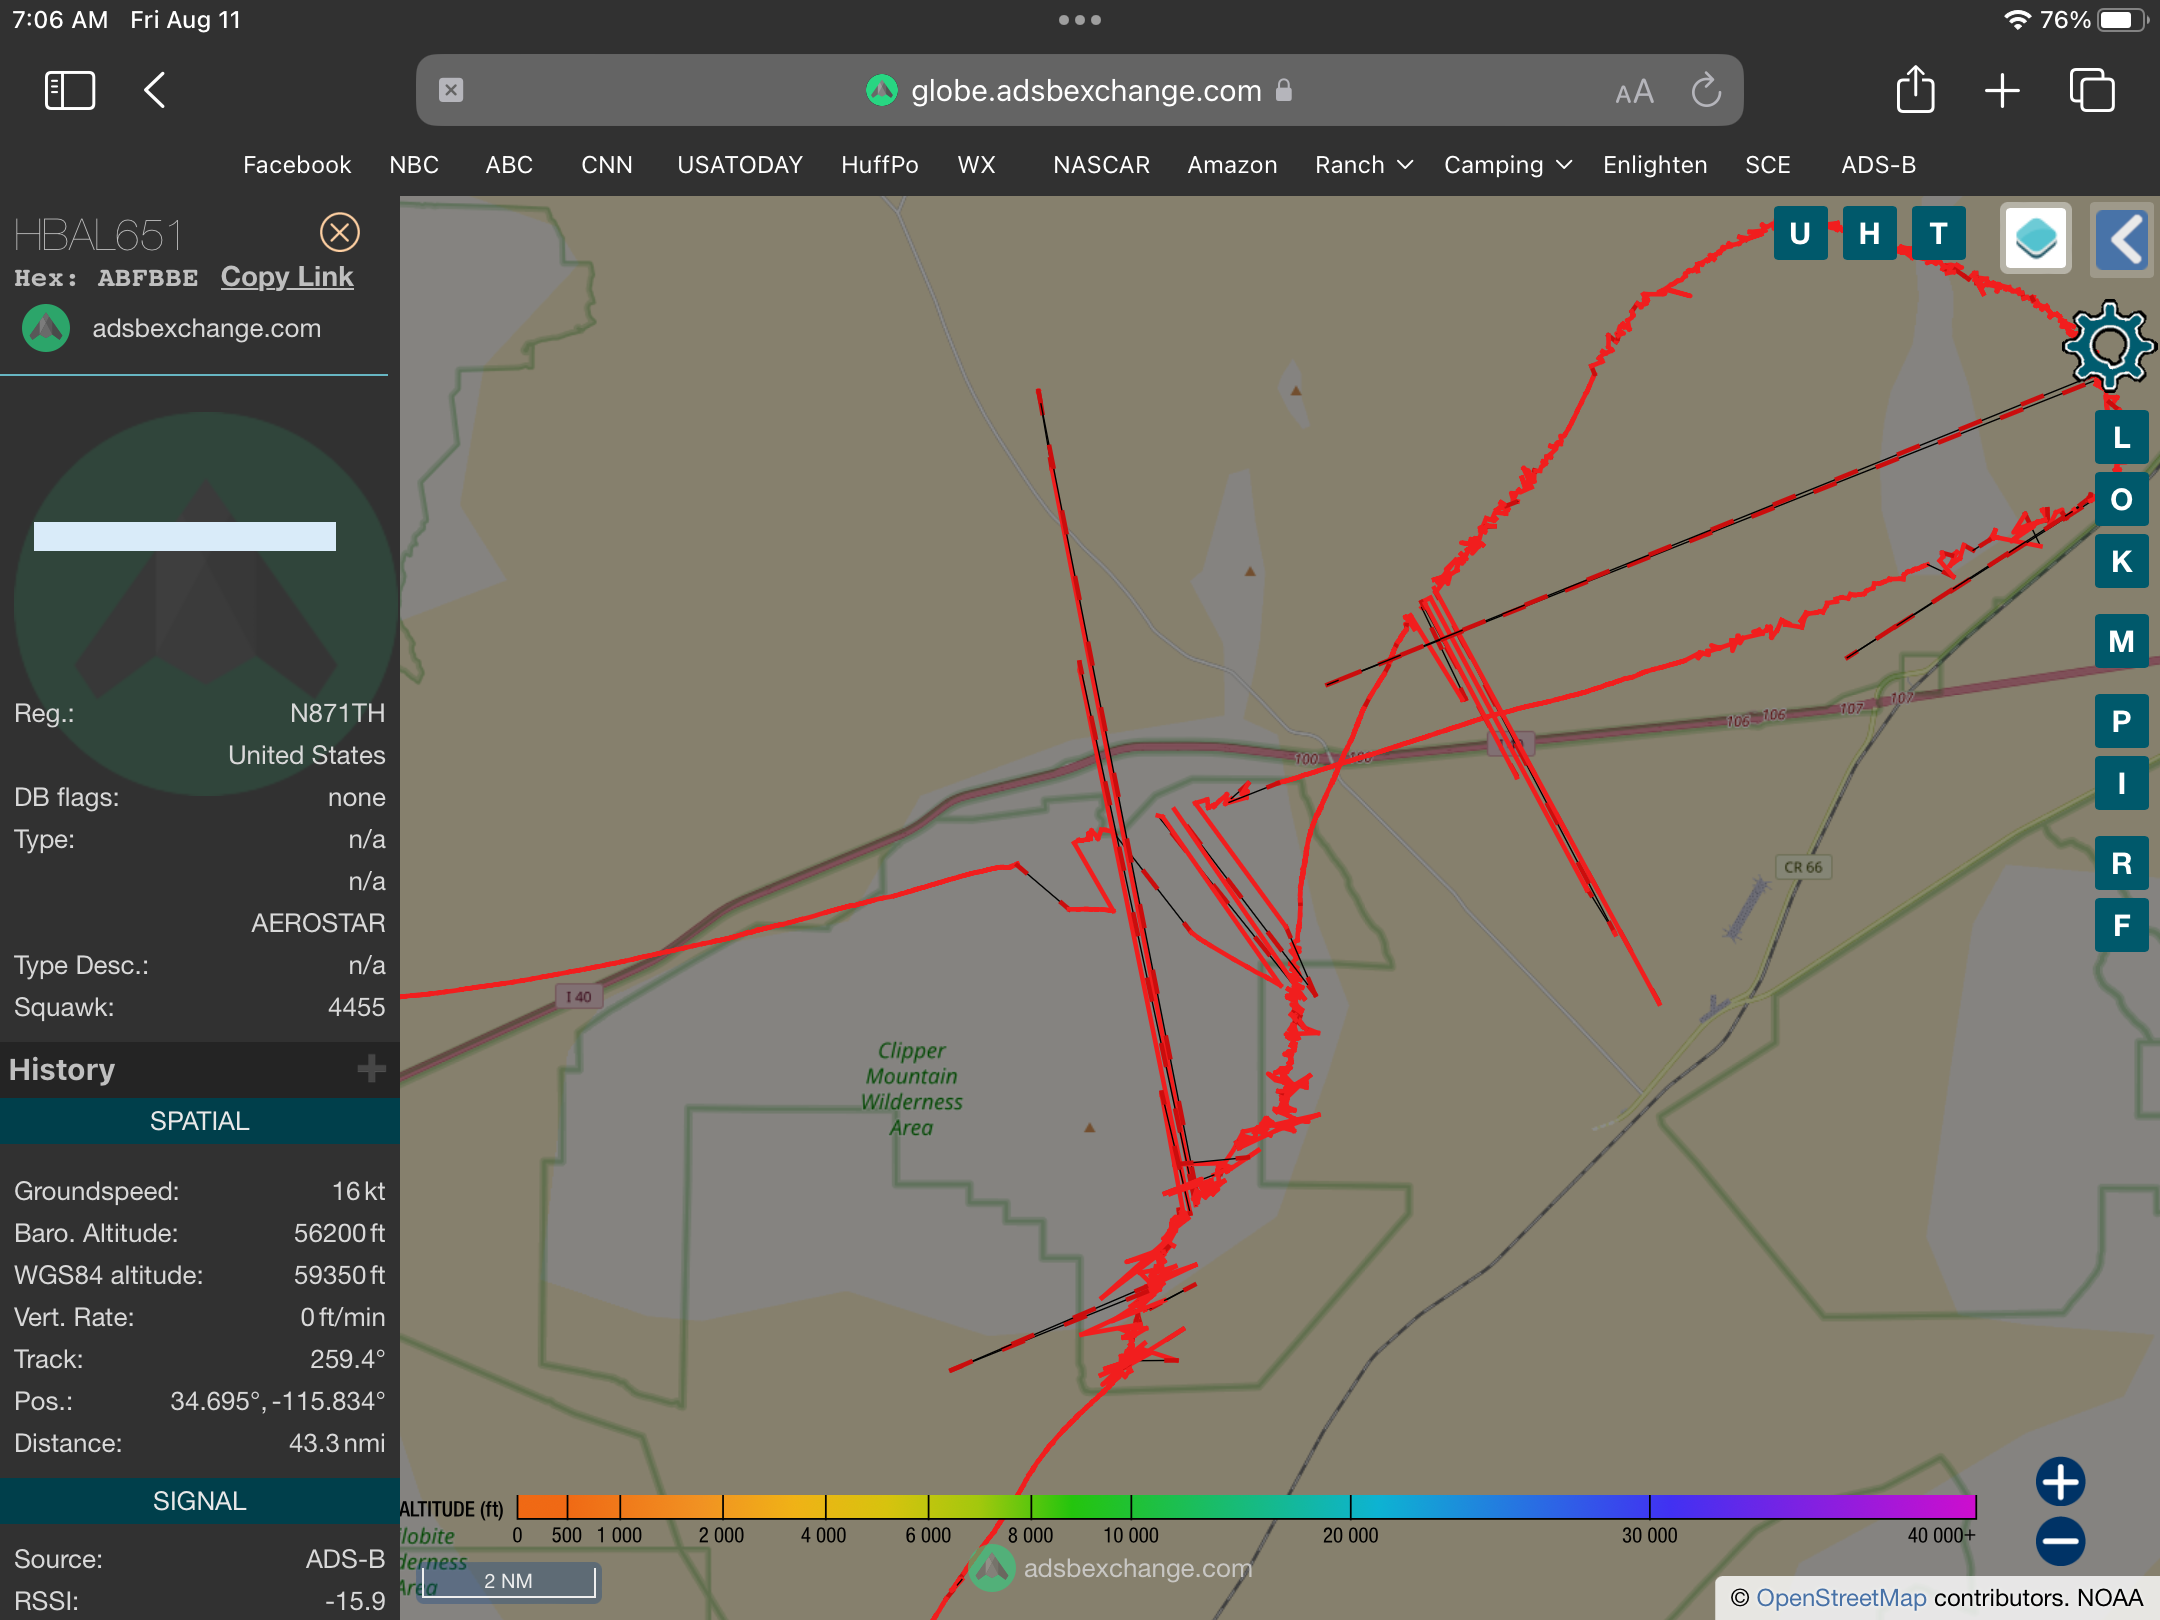Open the Safari sidebar panel icon
This screenshot has width=2160, height=1620.
70,91
